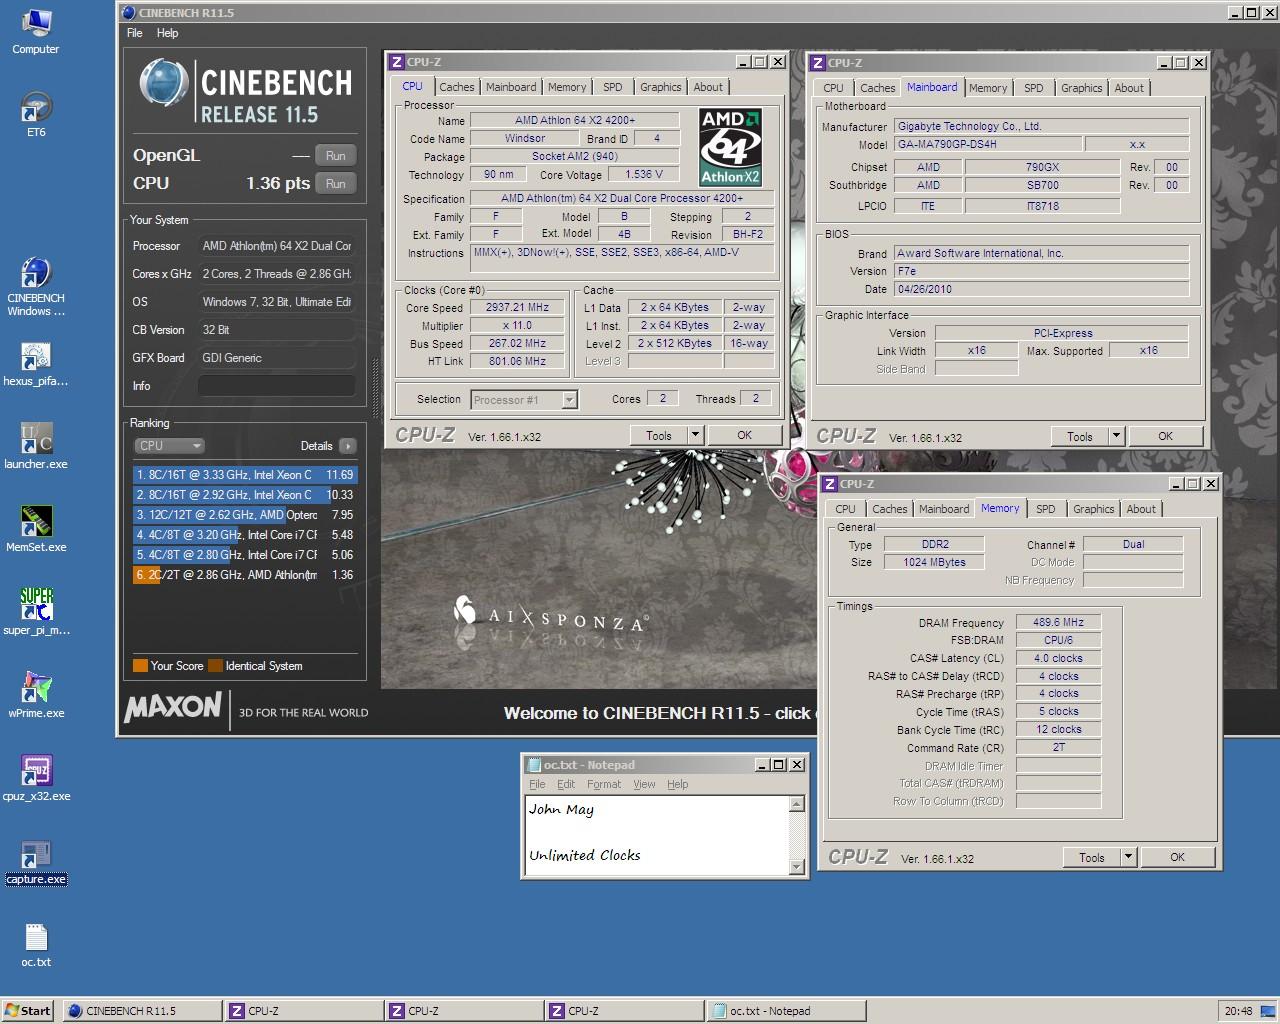Select ranking row 12C/12T @ 2.62 GHz AMD Opteron
Screen dimensions: 1280x1024
coord(245,515)
